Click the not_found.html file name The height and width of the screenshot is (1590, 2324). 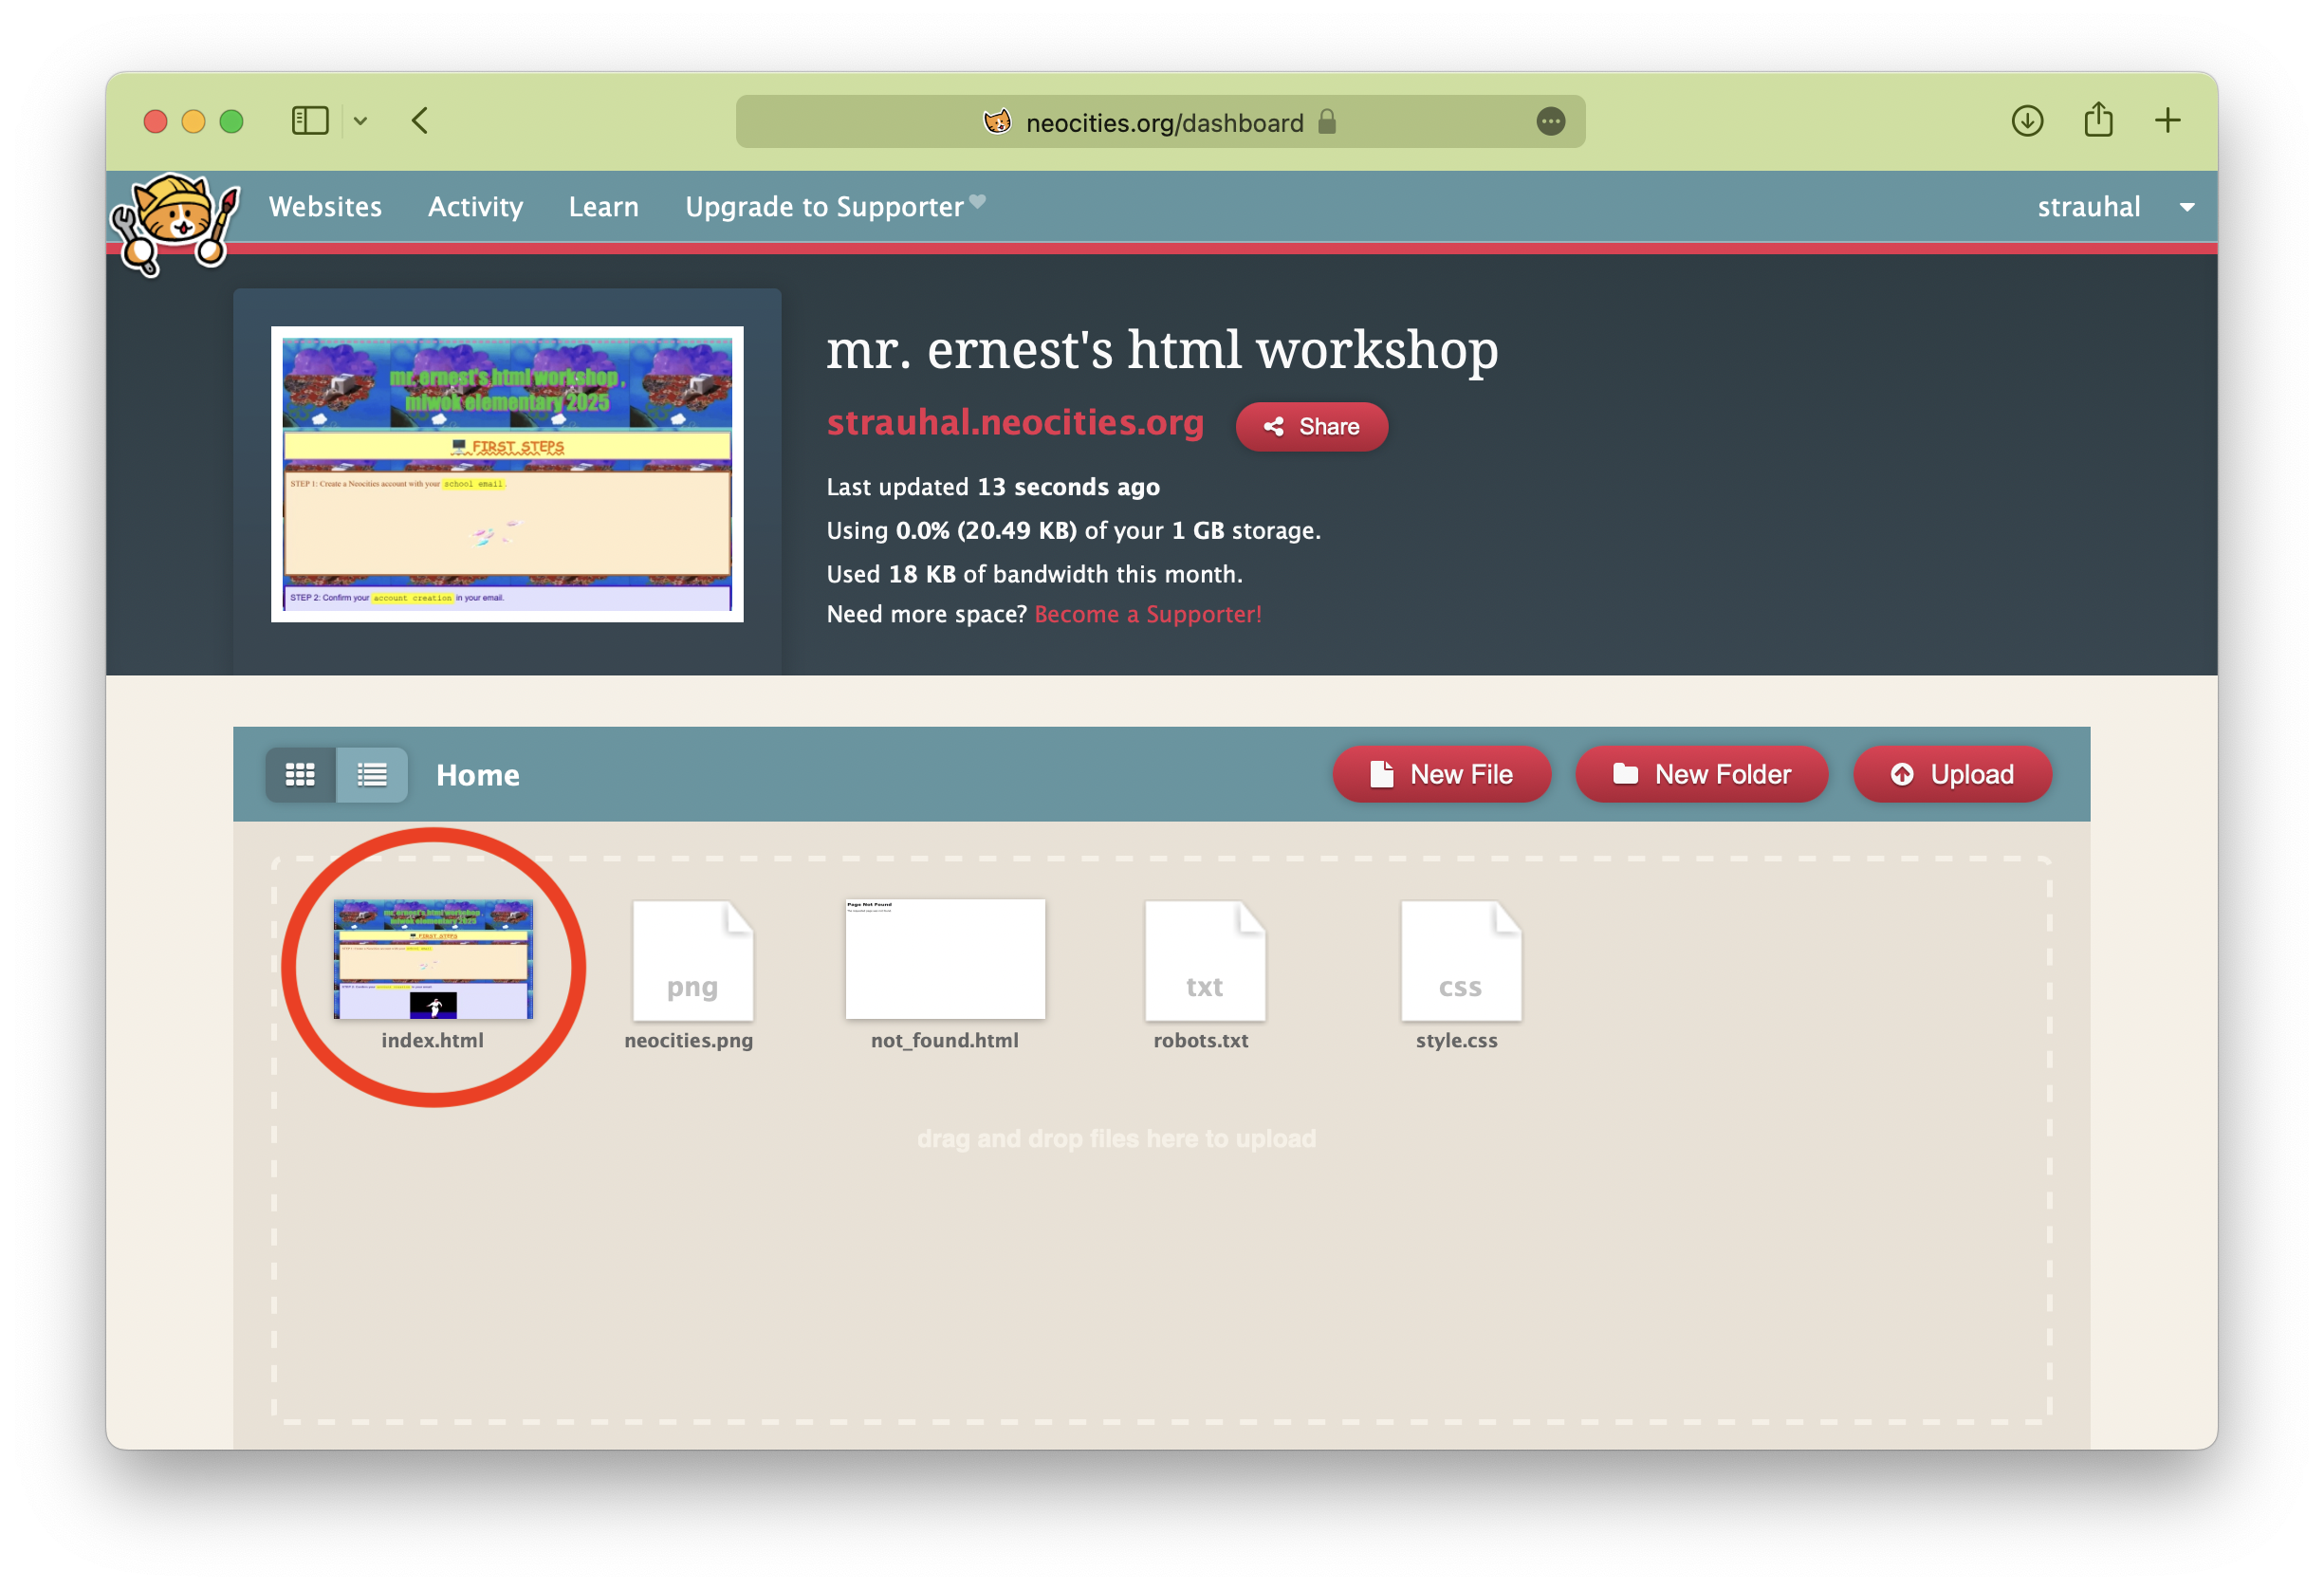(x=944, y=1041)
